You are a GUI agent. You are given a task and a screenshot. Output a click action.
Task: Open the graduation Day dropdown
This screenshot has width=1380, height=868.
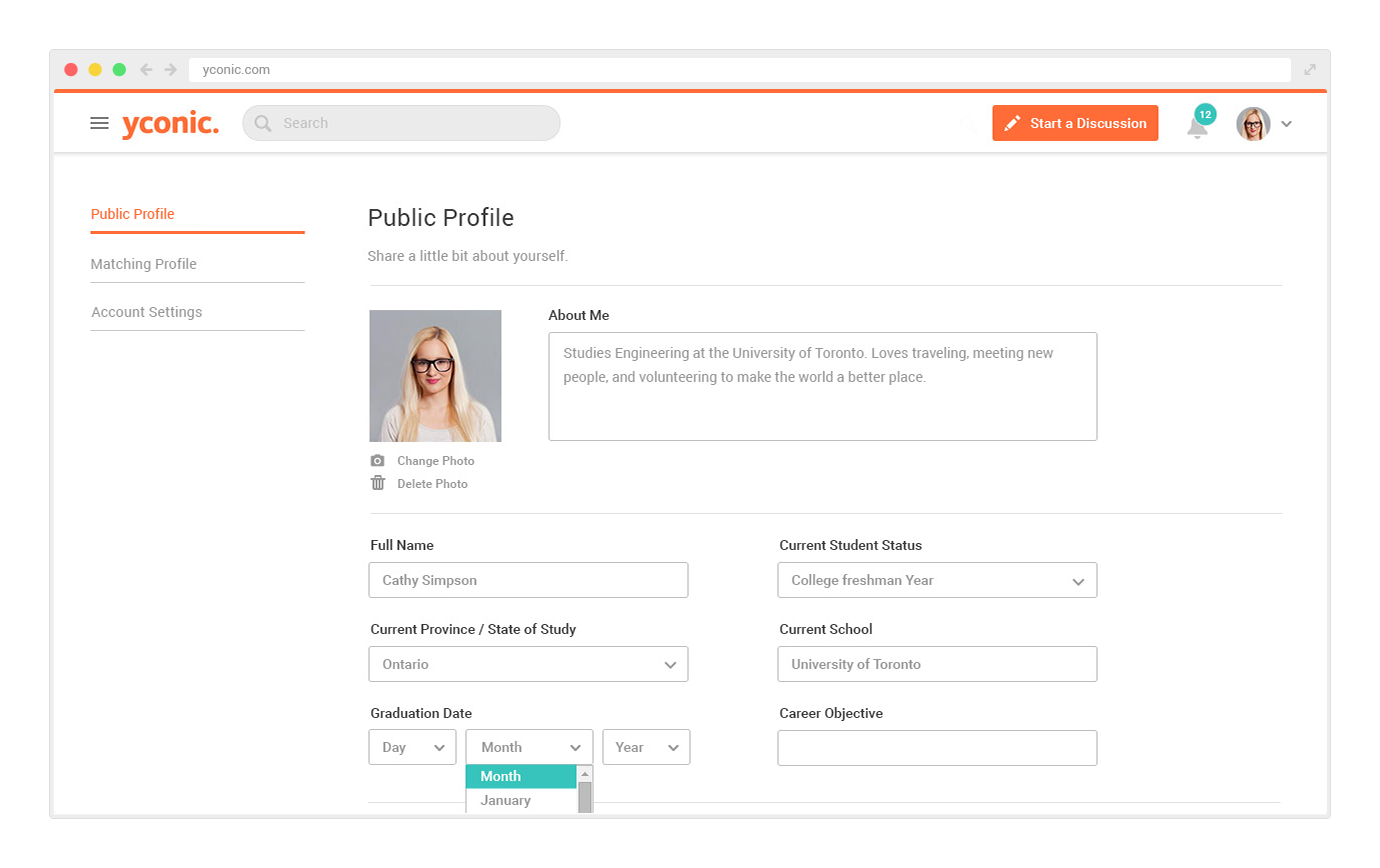point(412,747)
